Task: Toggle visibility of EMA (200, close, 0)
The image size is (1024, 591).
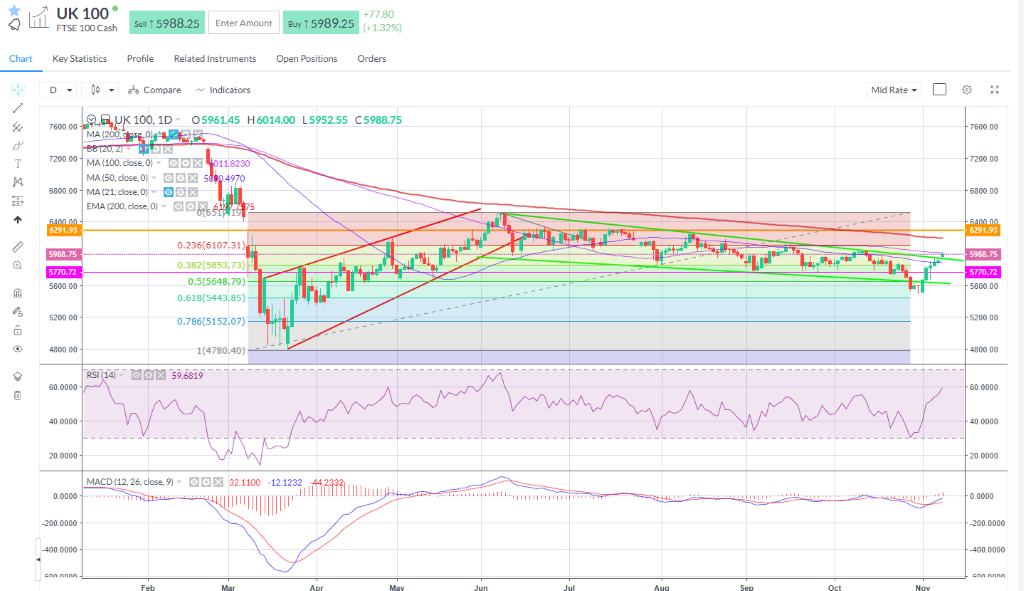Action: (x=178, y=206)
